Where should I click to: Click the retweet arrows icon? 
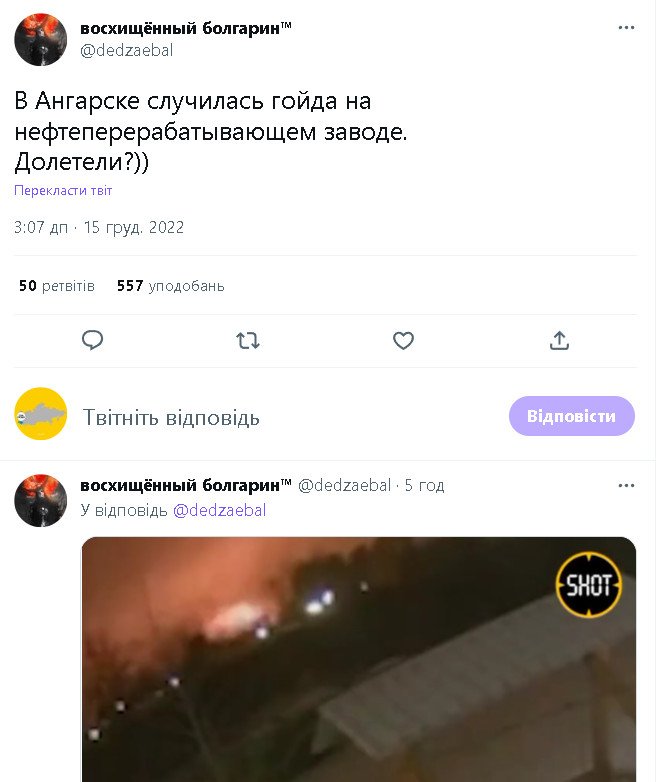(x=247, y=341)
